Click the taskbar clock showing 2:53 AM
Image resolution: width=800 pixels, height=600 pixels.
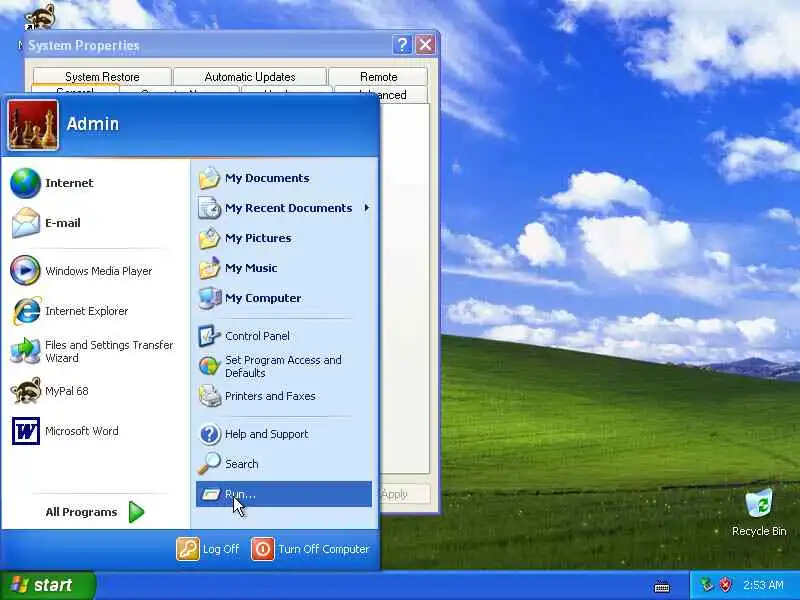point(763,585)
